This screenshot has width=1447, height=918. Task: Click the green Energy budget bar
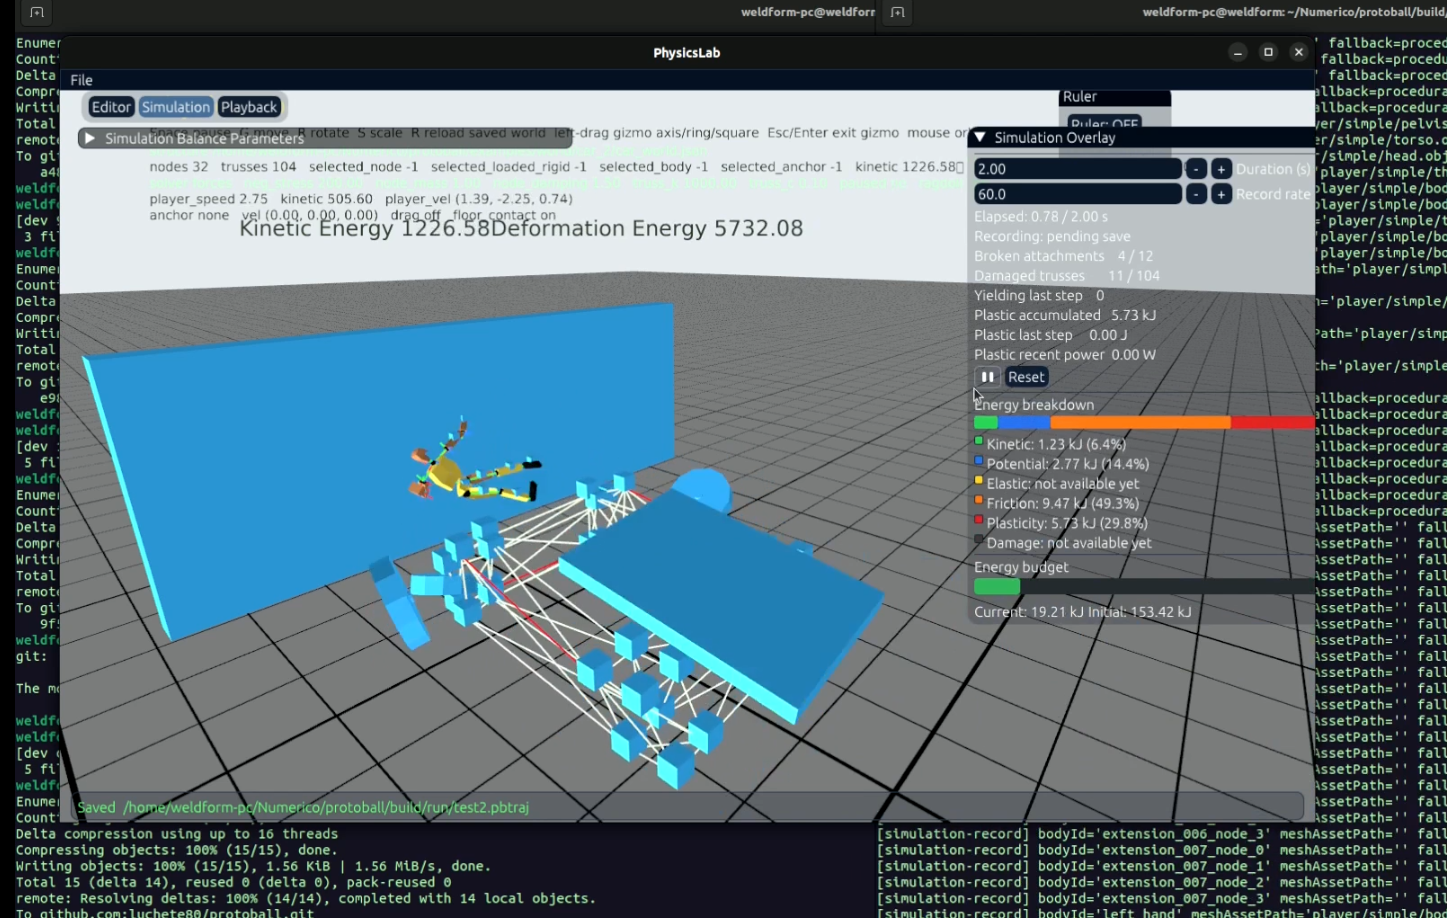pos(997,587)
